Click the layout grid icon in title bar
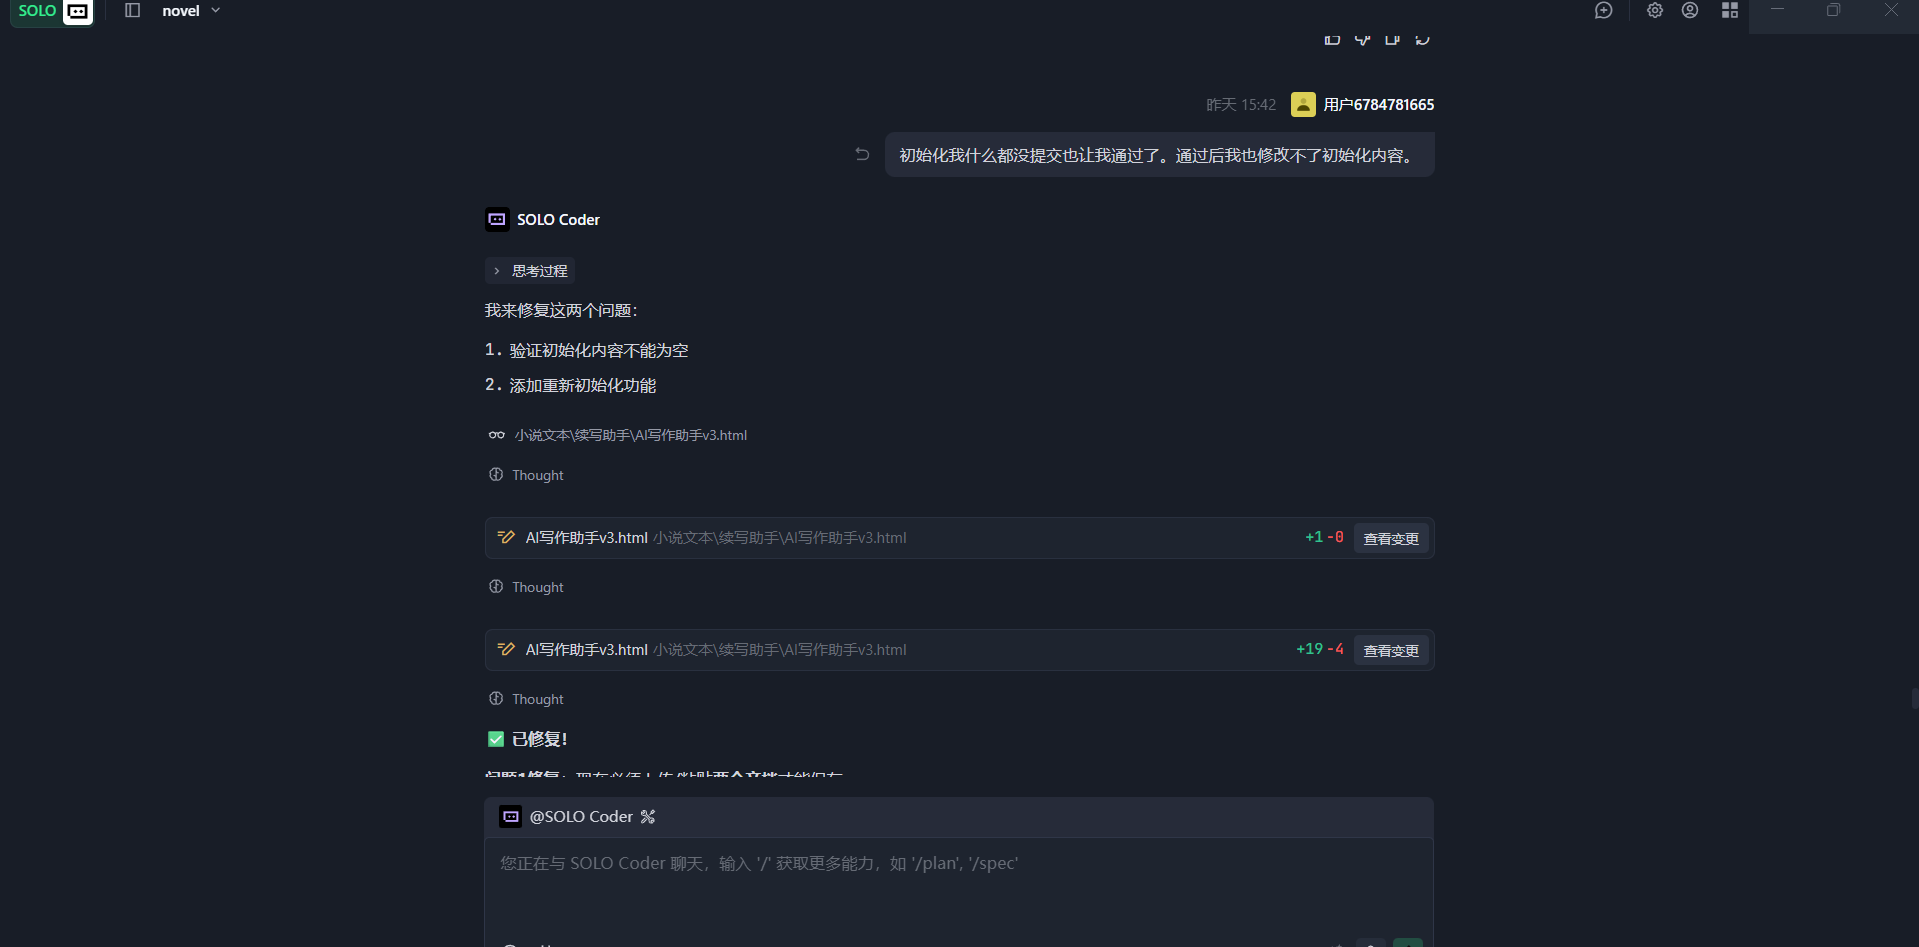Image resolution: width=1919 pixels, height=947 pixels. click(x=1729, y=11)
